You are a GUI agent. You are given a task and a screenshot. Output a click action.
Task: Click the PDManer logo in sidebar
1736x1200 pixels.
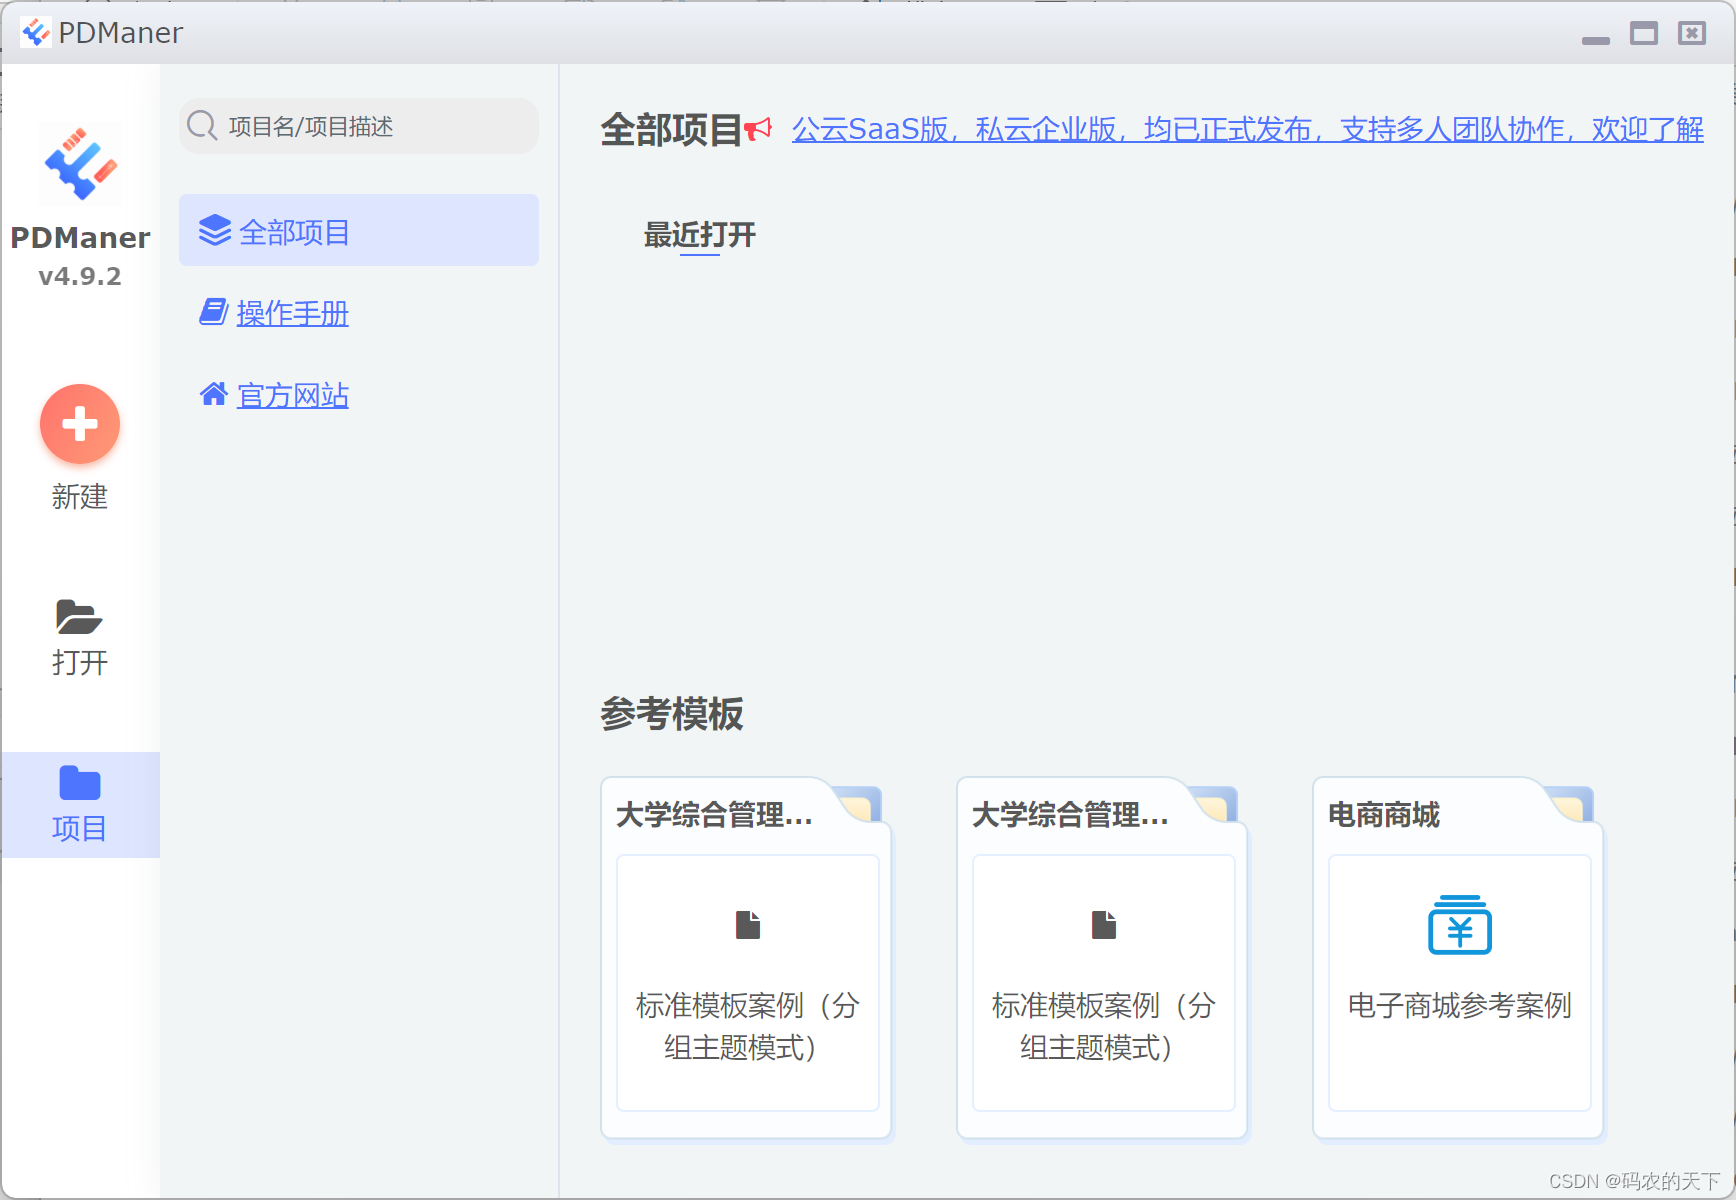click(x=80, y=164)
